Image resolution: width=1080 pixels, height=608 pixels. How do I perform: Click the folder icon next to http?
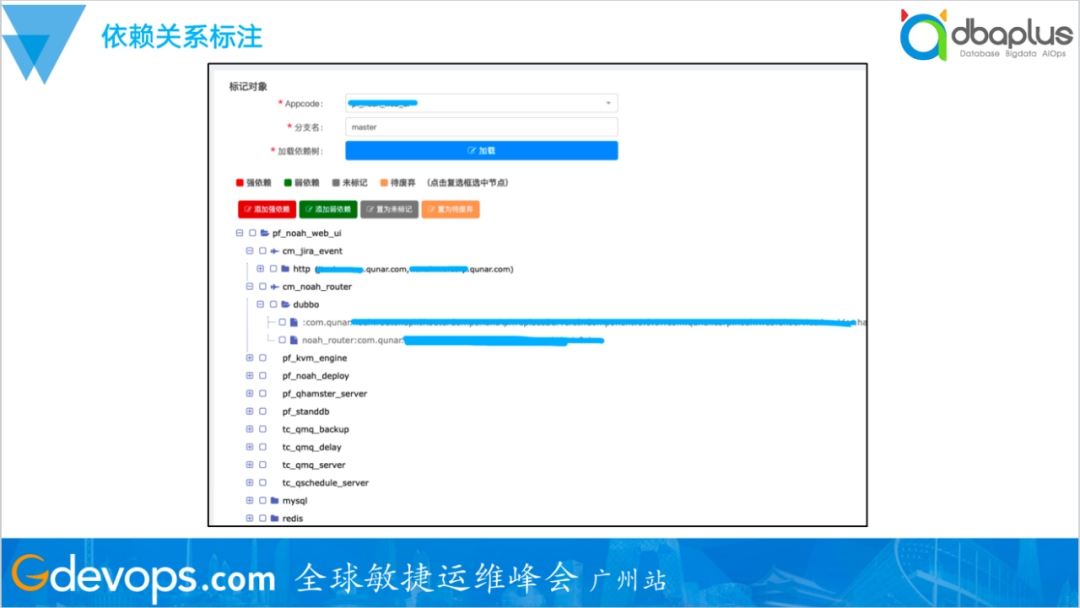point(285,269)
